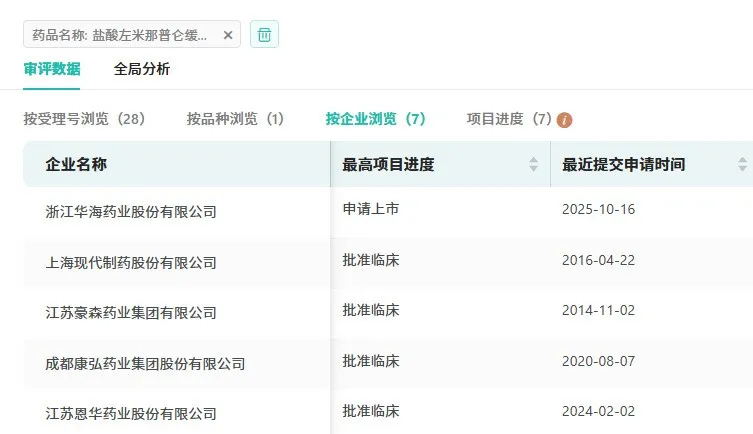This screenshot has width=753, height=434.
Task: Select 按企业浏览 (7) view
Action: 375,119
